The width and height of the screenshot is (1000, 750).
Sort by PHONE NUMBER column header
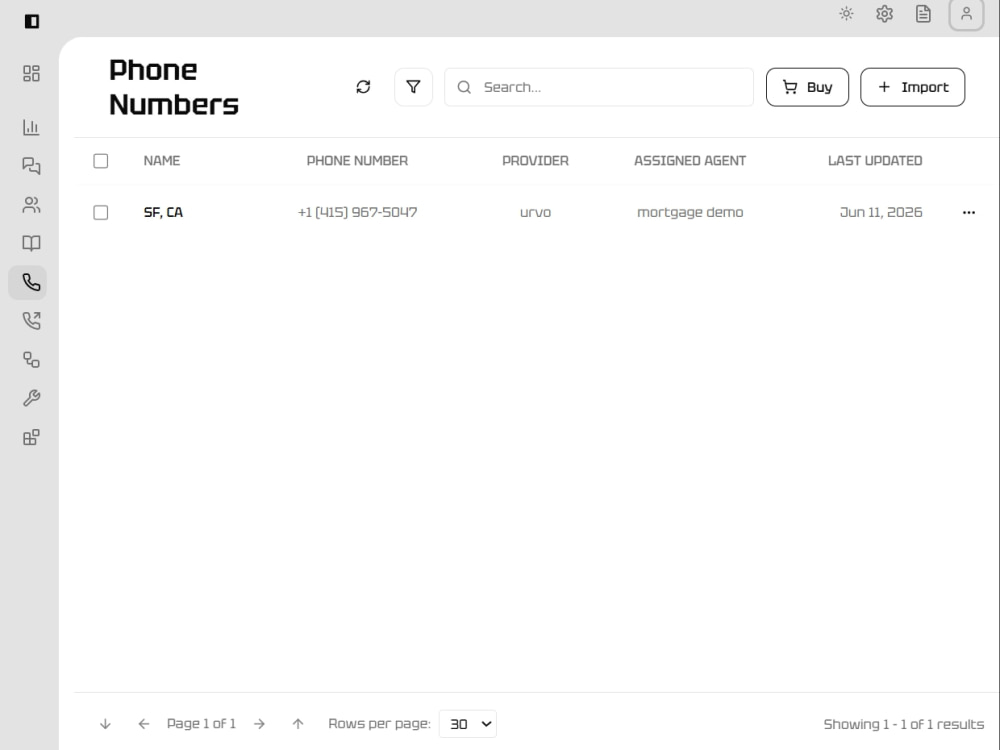click(357, 161)
